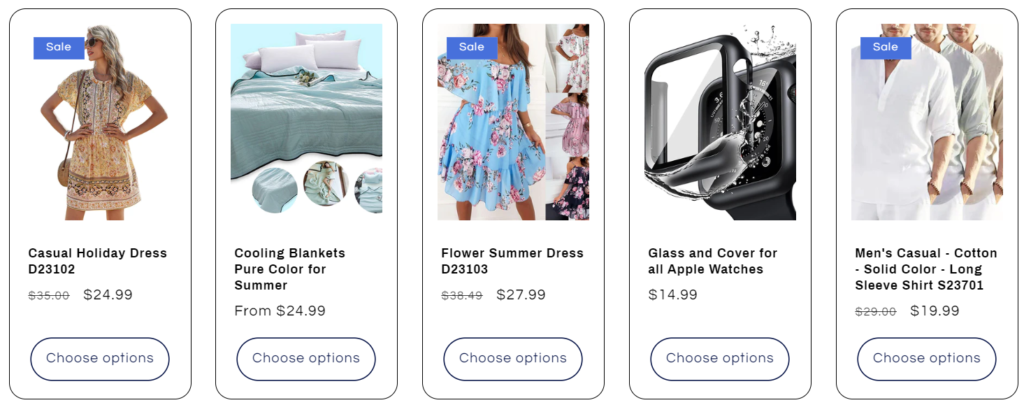Click Sale badge on Flower Summer Dress

(x=472, y=48)
